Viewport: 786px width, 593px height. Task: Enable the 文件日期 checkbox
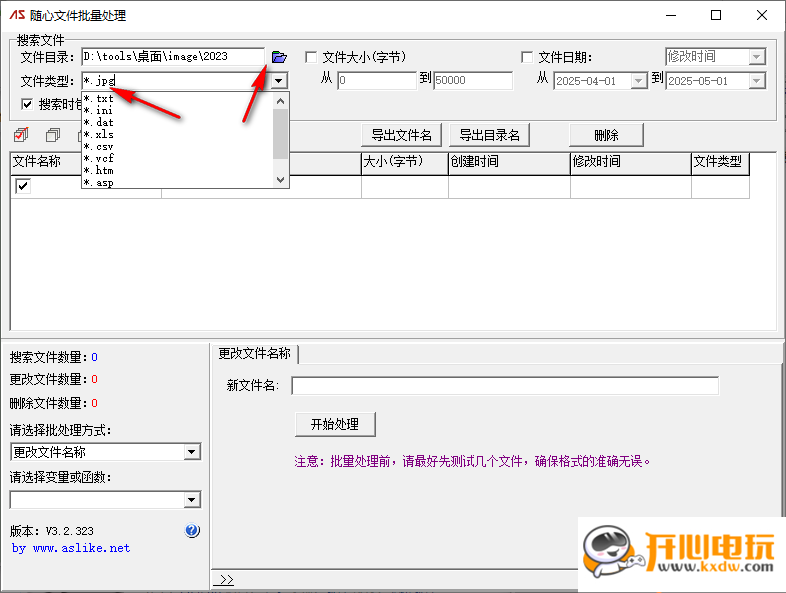point(527,57)
